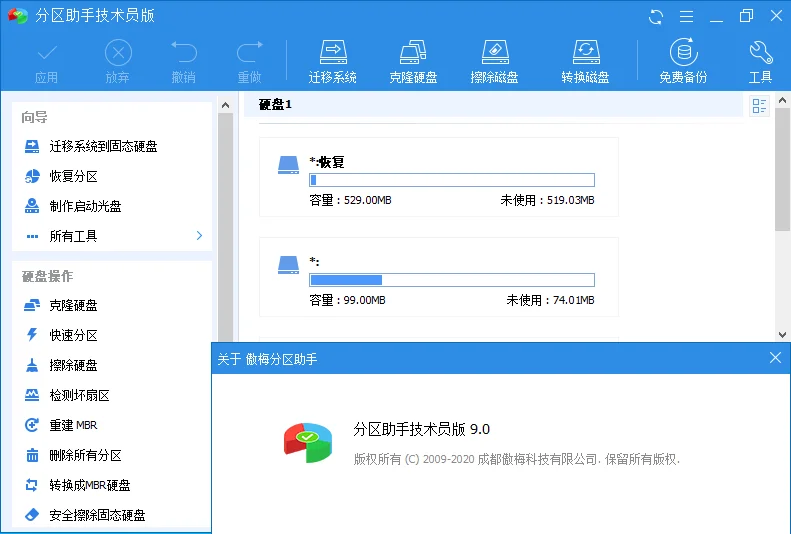Close the 关于 傲梅分区助手 dialog
The height and width of the screenshot is (534, 791).
pos(775,358)
